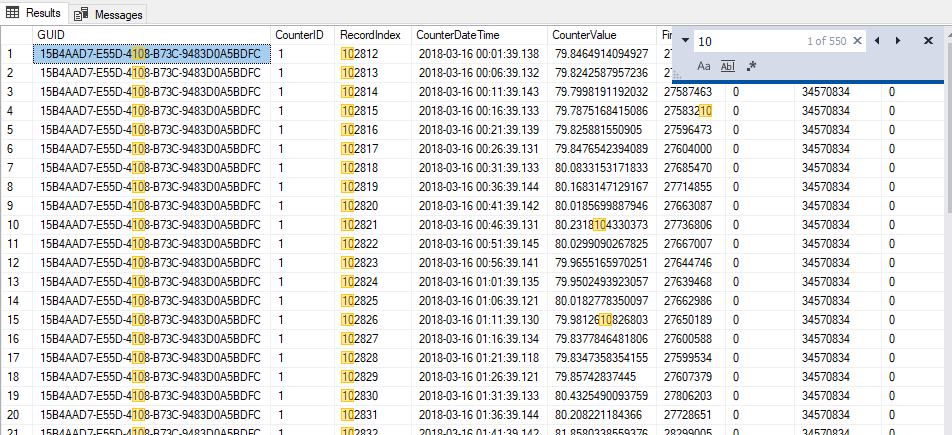Toggle regular expressions search option
The width and height of the screenshot is (952, 435).
coord(751,66)
